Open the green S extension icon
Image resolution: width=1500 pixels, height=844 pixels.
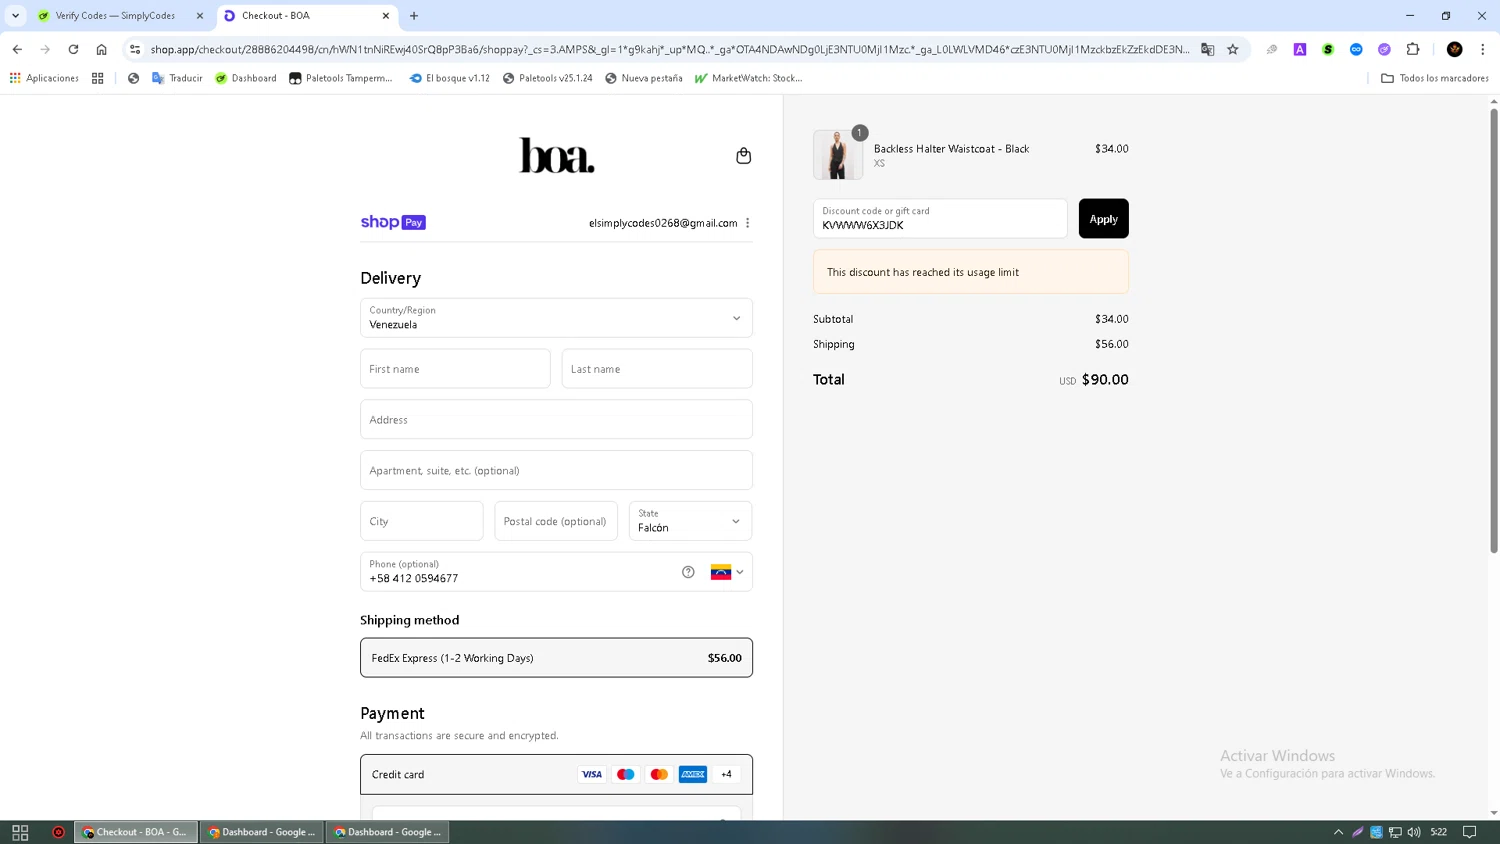pyautogui.click(x=1328, y=49)
